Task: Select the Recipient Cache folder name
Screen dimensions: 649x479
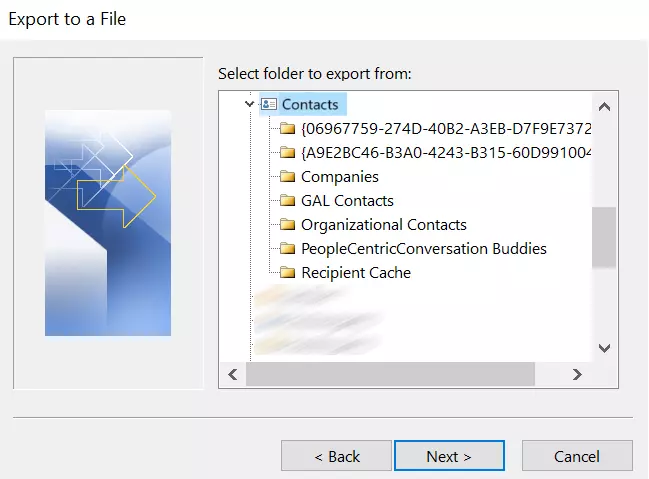Action: [x=356, y=273]
